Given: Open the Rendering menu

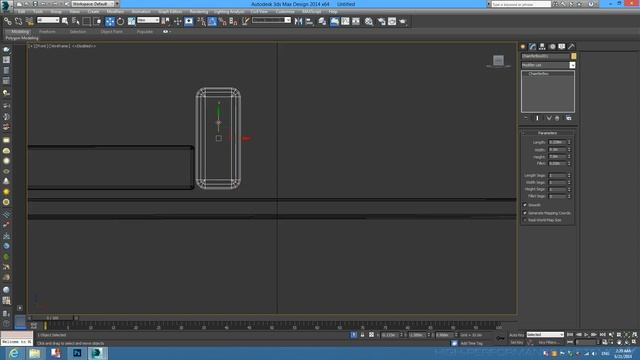Looking at the screenshot, I should point(199,12).
